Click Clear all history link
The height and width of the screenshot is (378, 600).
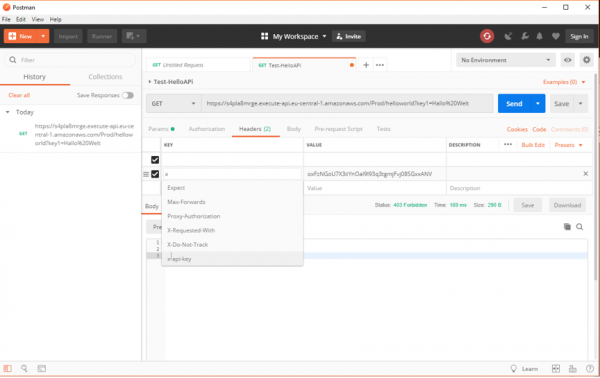(19, 95)
